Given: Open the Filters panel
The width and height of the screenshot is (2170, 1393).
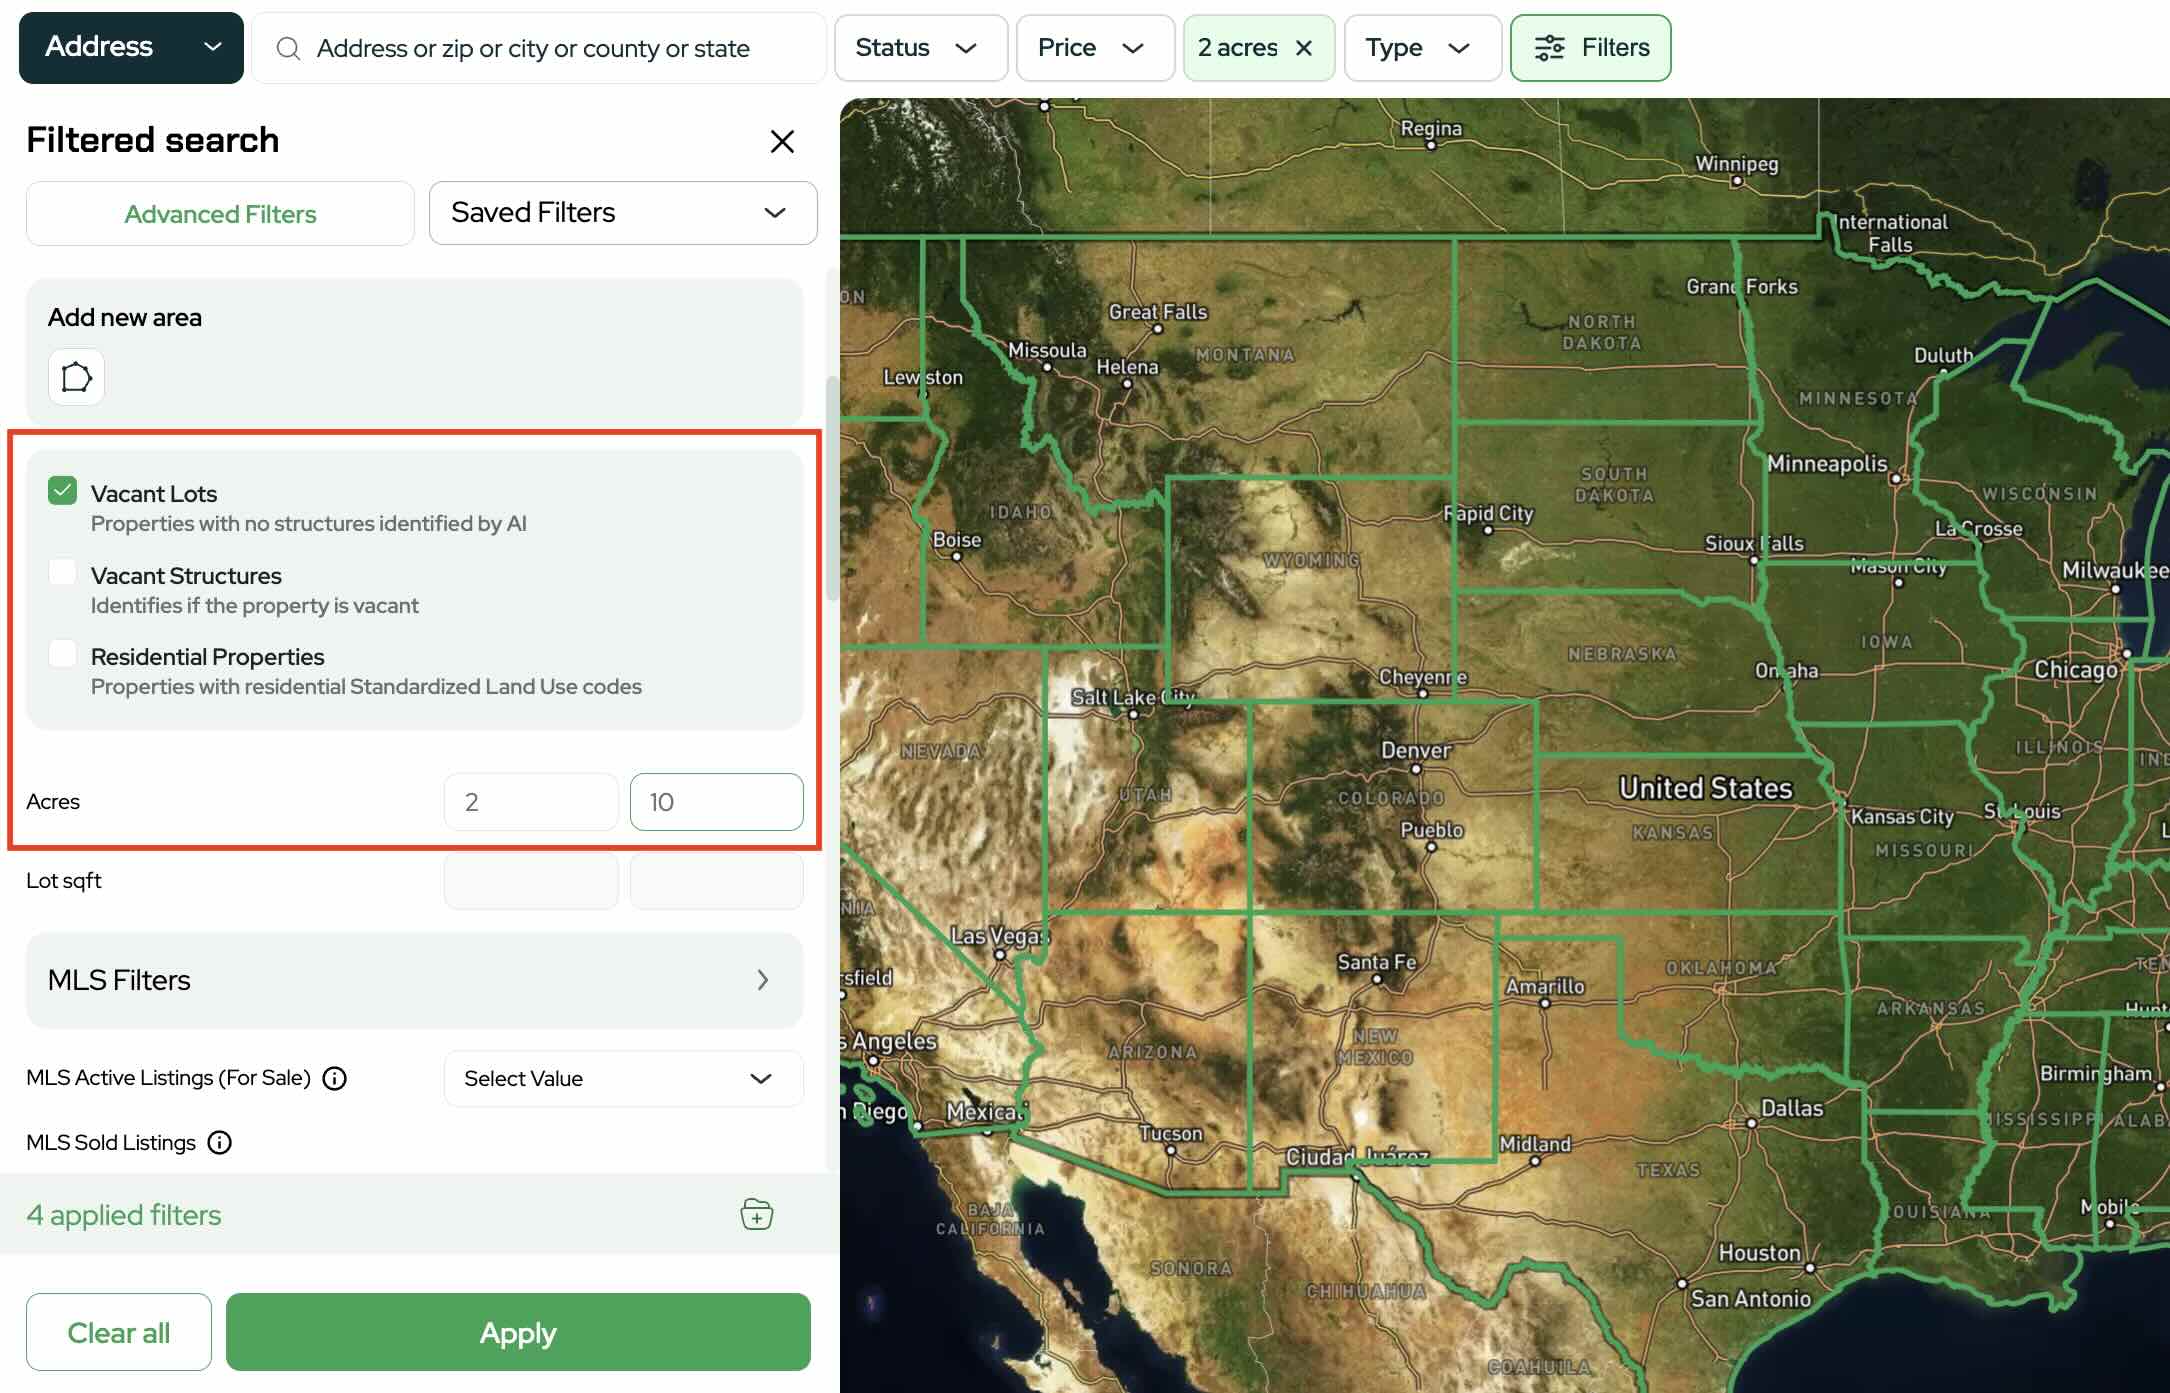Looking at the screenshot, I should (x=1590, y=47).
